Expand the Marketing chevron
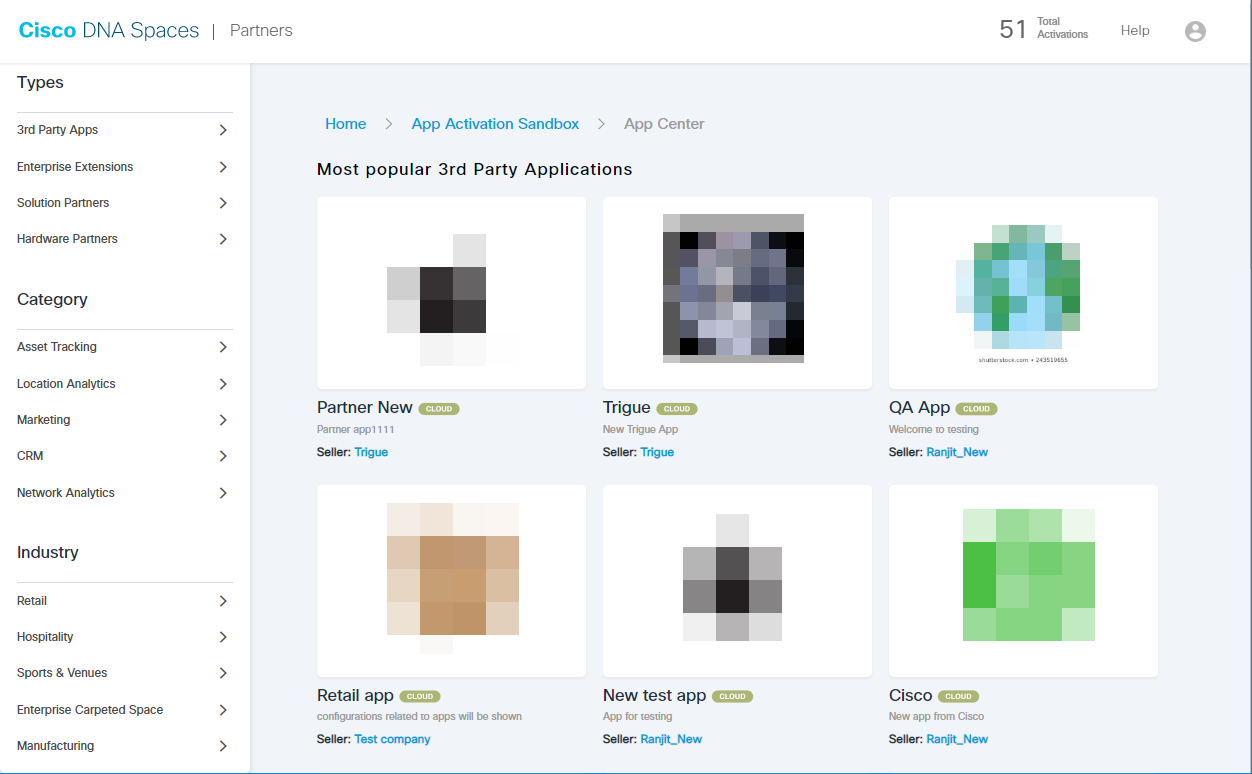The width and height of the screenshot is (1252, 774). click(x=223, y=420)
